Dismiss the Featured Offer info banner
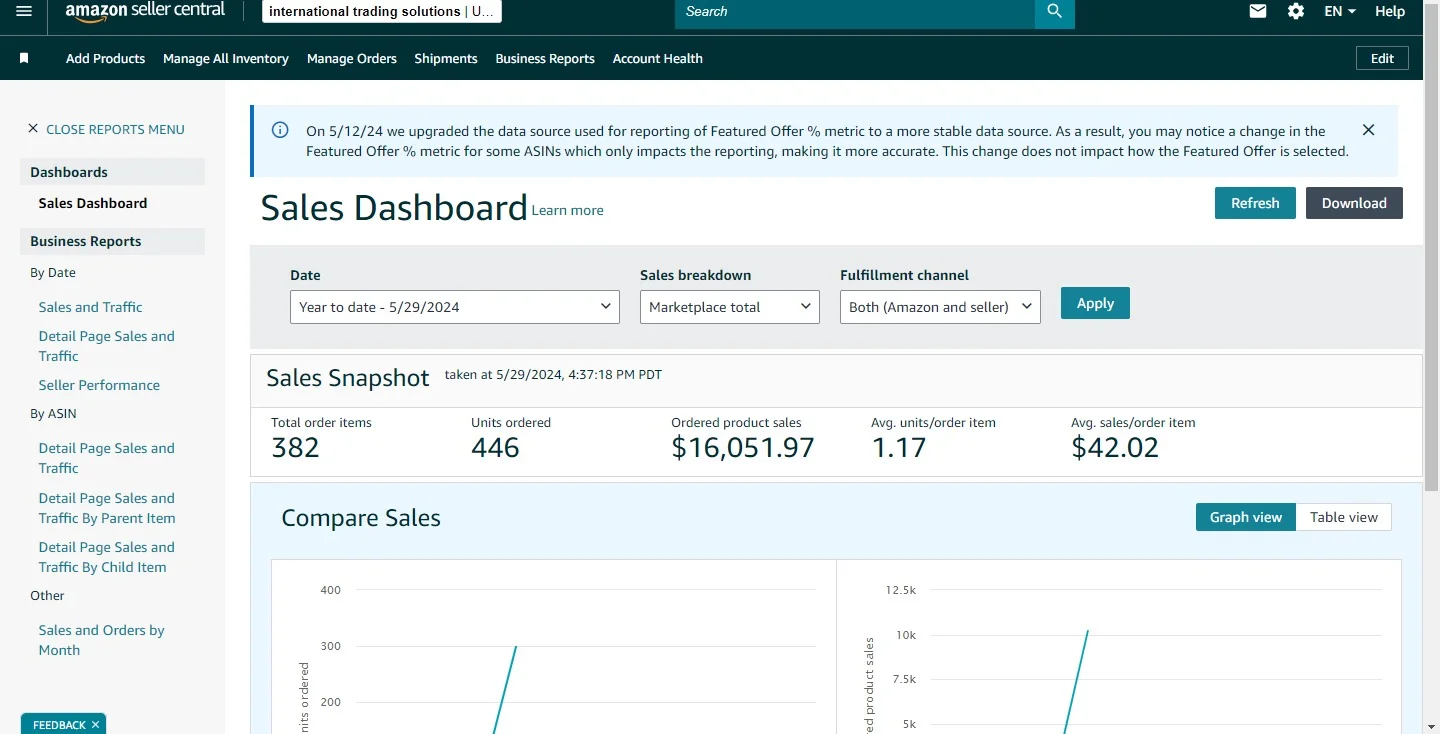This screenshot has width=1440, height=734. point(1368,130)
